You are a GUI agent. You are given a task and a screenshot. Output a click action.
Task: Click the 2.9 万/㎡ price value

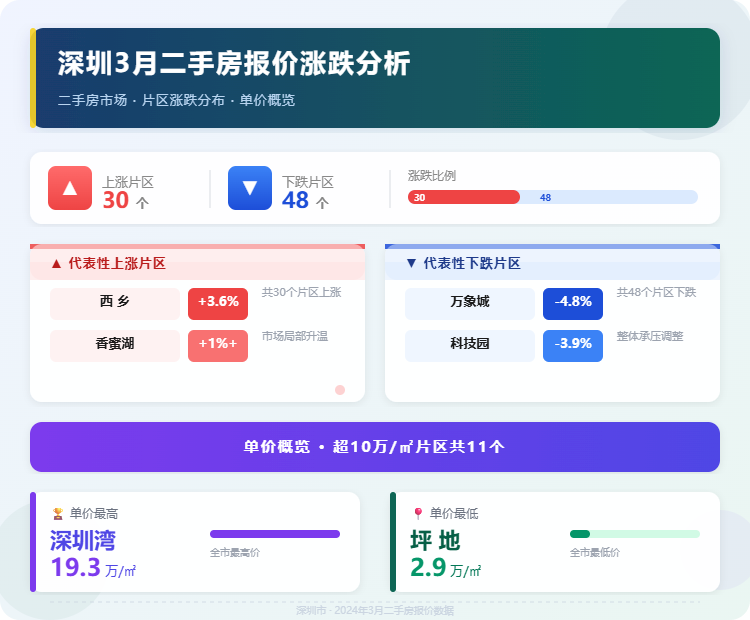coord(446,568)
